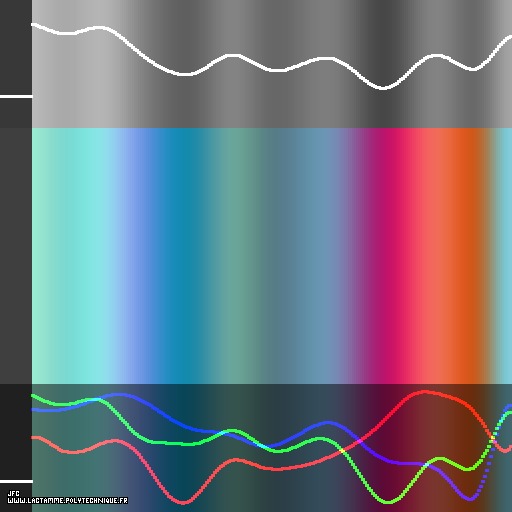The width and height of the screenshot is (512, 512).
Task: Click the green channel curve's deepest trough
Action: tap(388, 501)
